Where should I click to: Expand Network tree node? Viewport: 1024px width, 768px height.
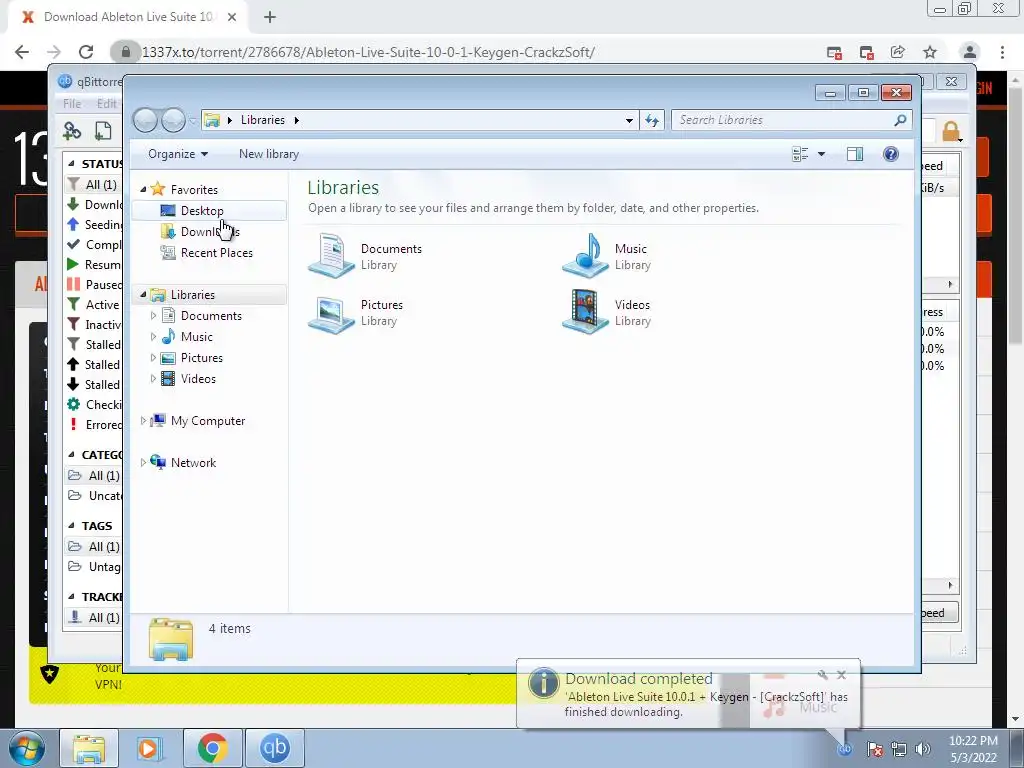pos(143,462)
